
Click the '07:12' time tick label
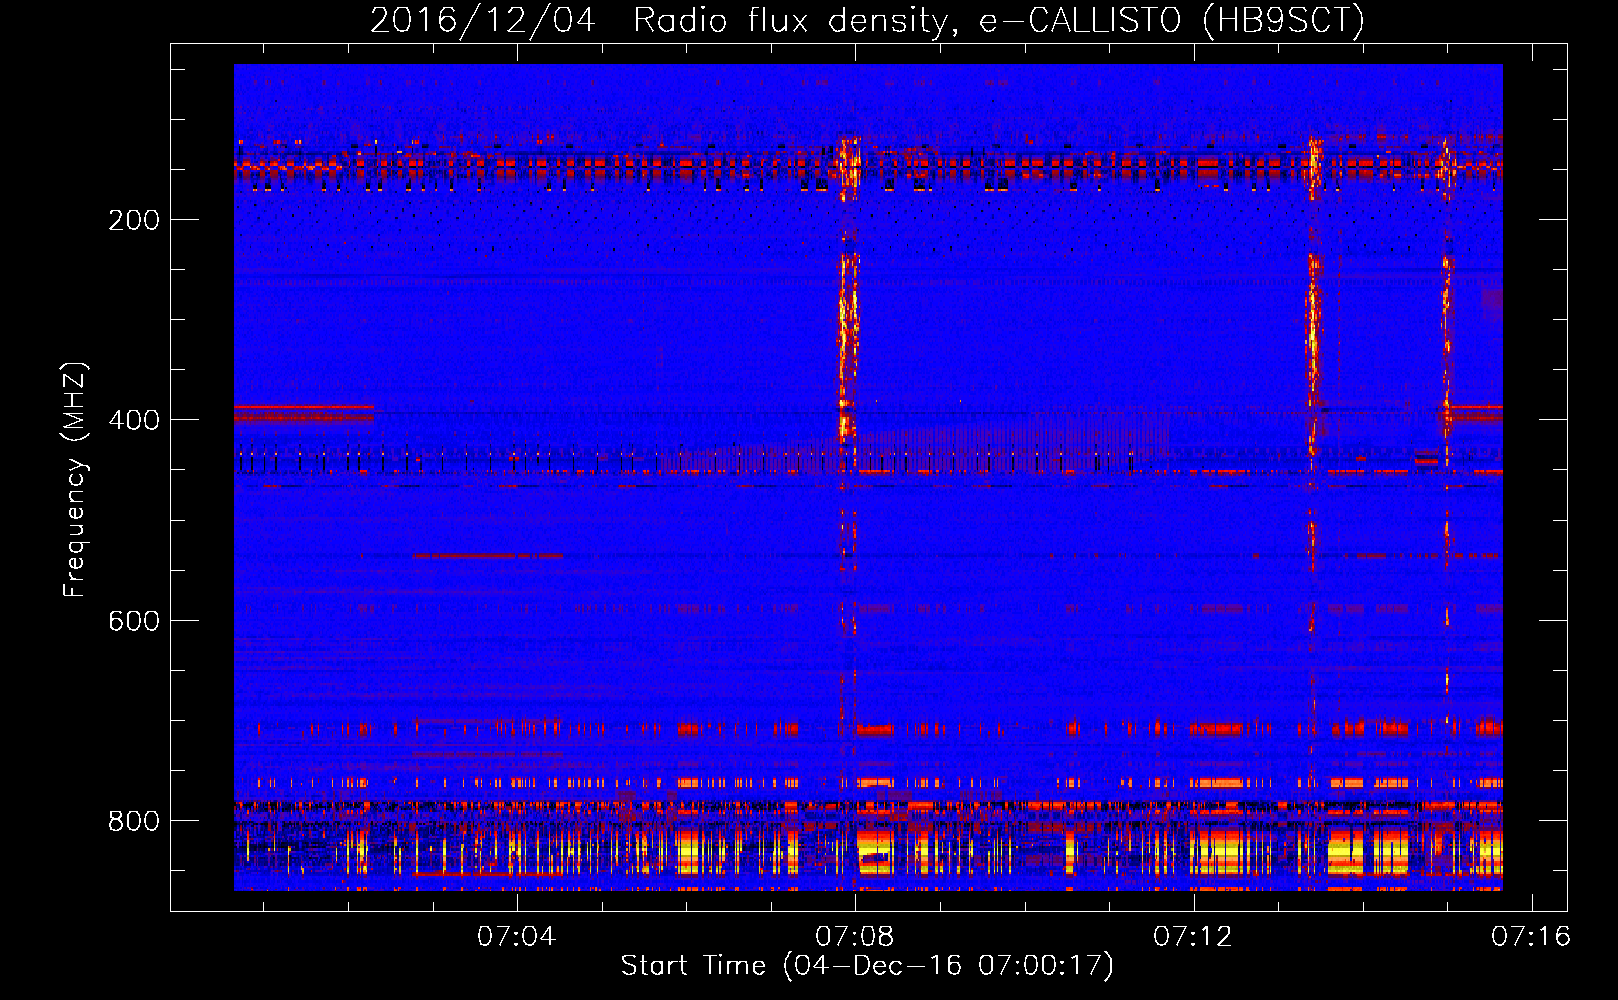coord(1193,937)
